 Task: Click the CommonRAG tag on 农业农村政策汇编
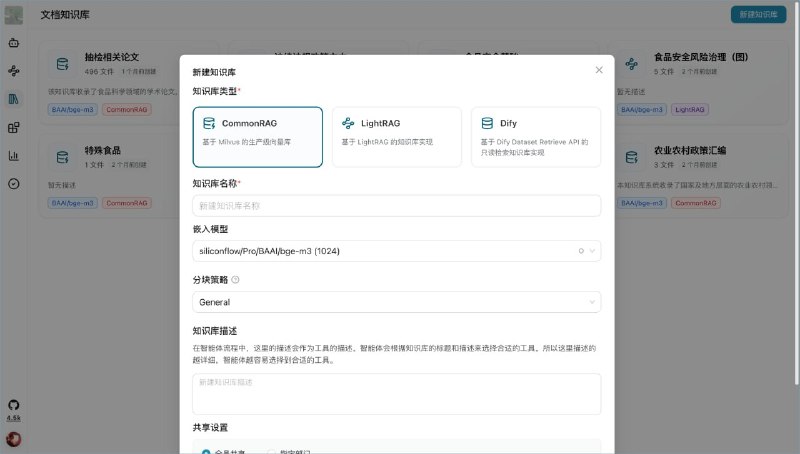pos(696,203)
